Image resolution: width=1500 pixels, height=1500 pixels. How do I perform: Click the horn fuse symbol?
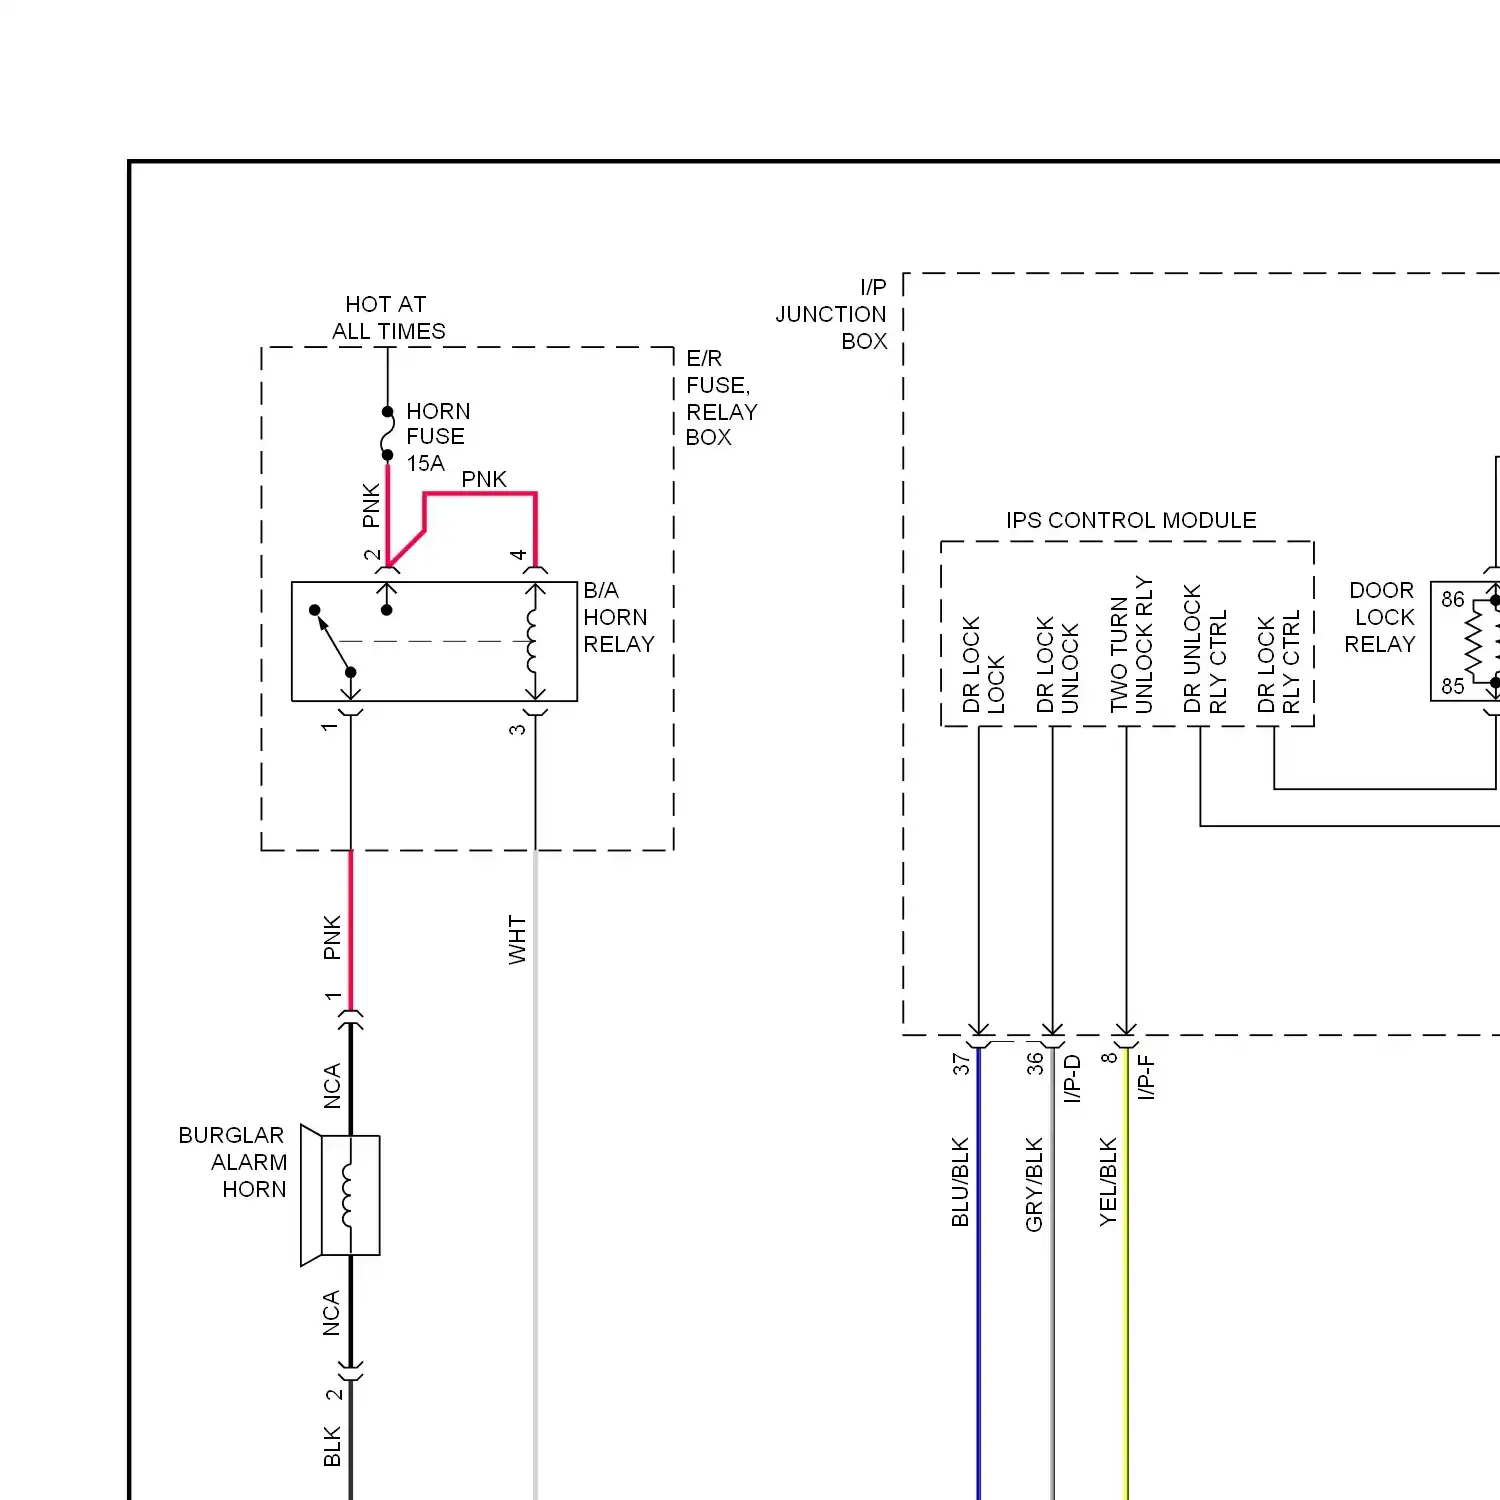387,433
